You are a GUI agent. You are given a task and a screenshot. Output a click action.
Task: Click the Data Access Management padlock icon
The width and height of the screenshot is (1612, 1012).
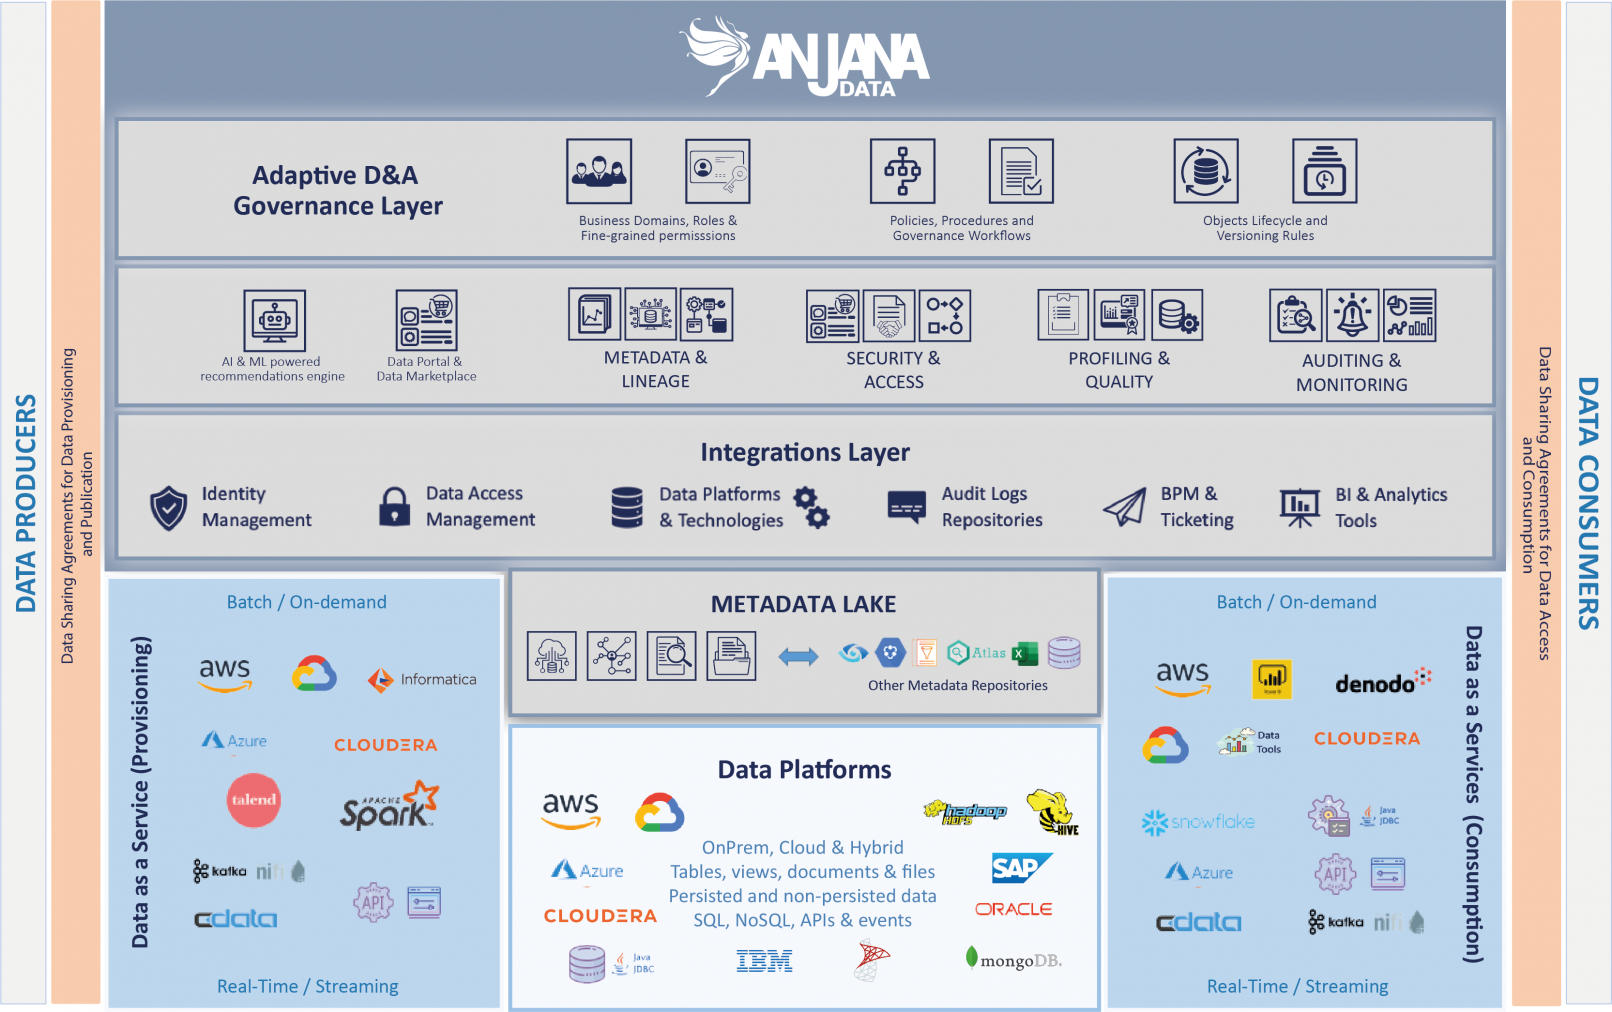394,507
